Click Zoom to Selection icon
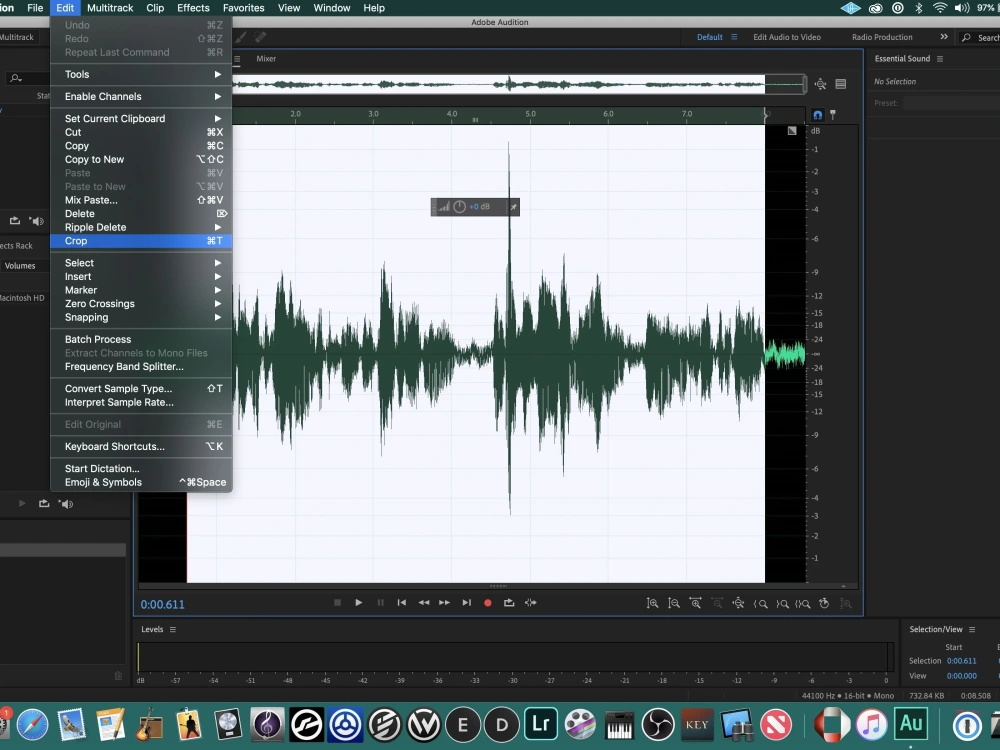 pyautogui.click(x=803, y=603)
